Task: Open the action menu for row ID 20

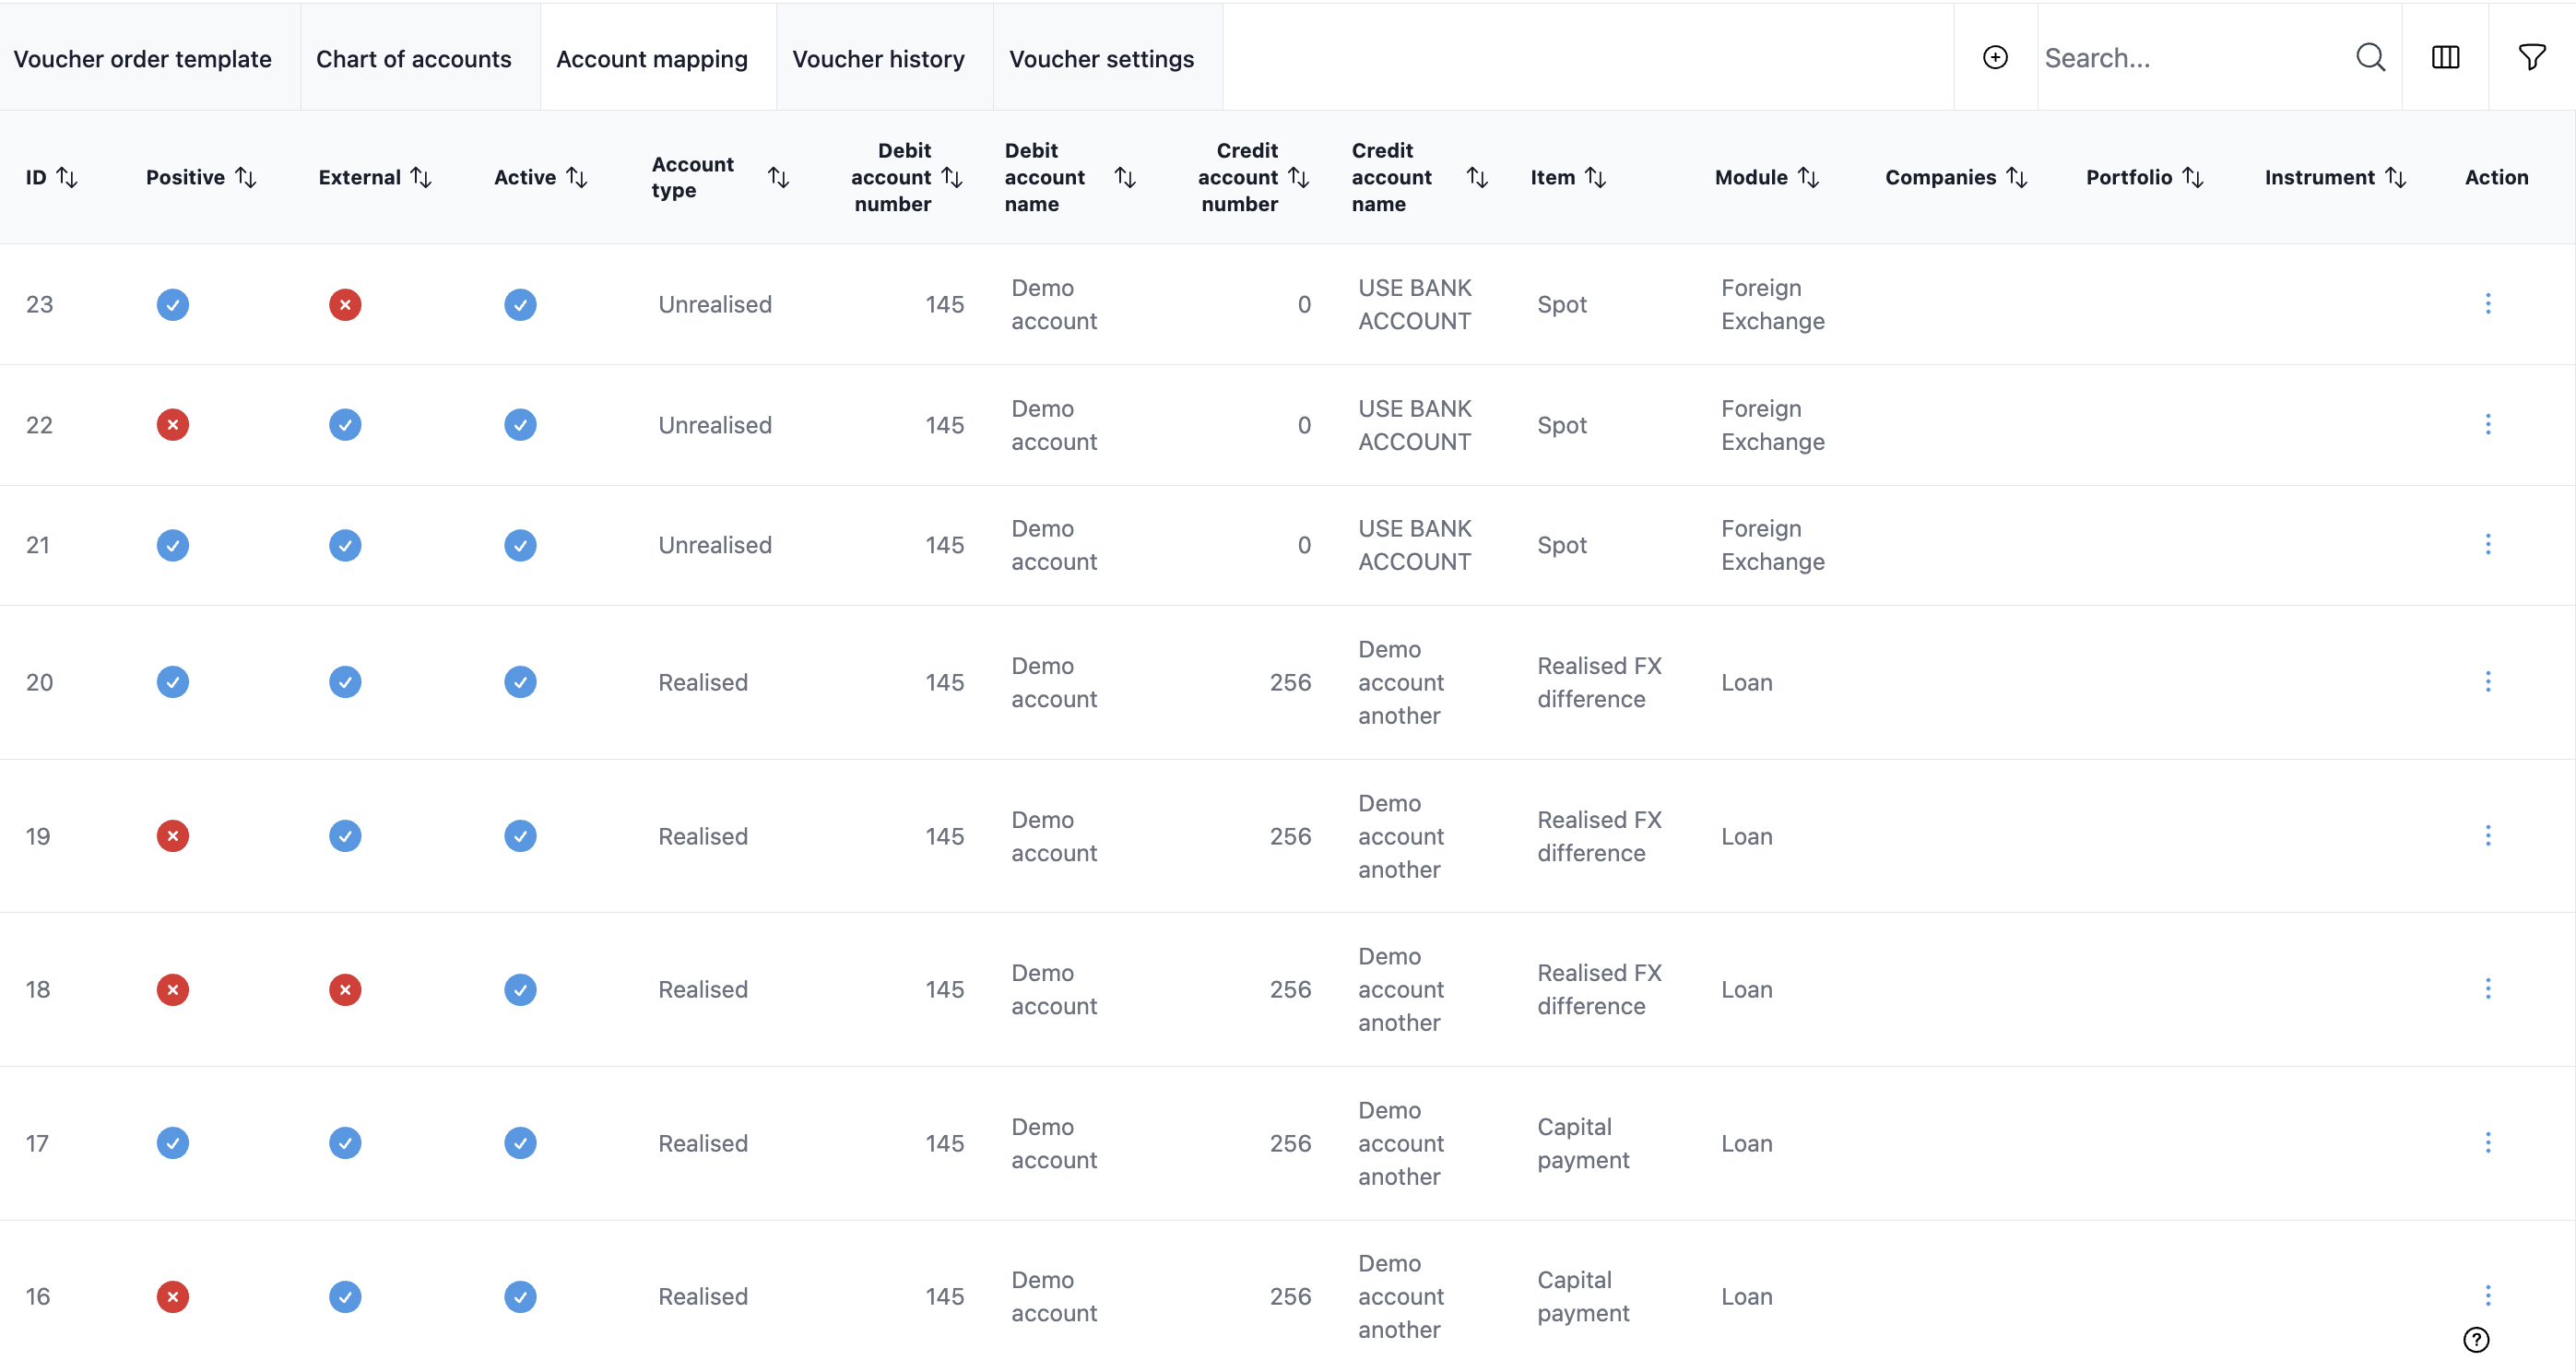Action: click(x=2488, y=682)
